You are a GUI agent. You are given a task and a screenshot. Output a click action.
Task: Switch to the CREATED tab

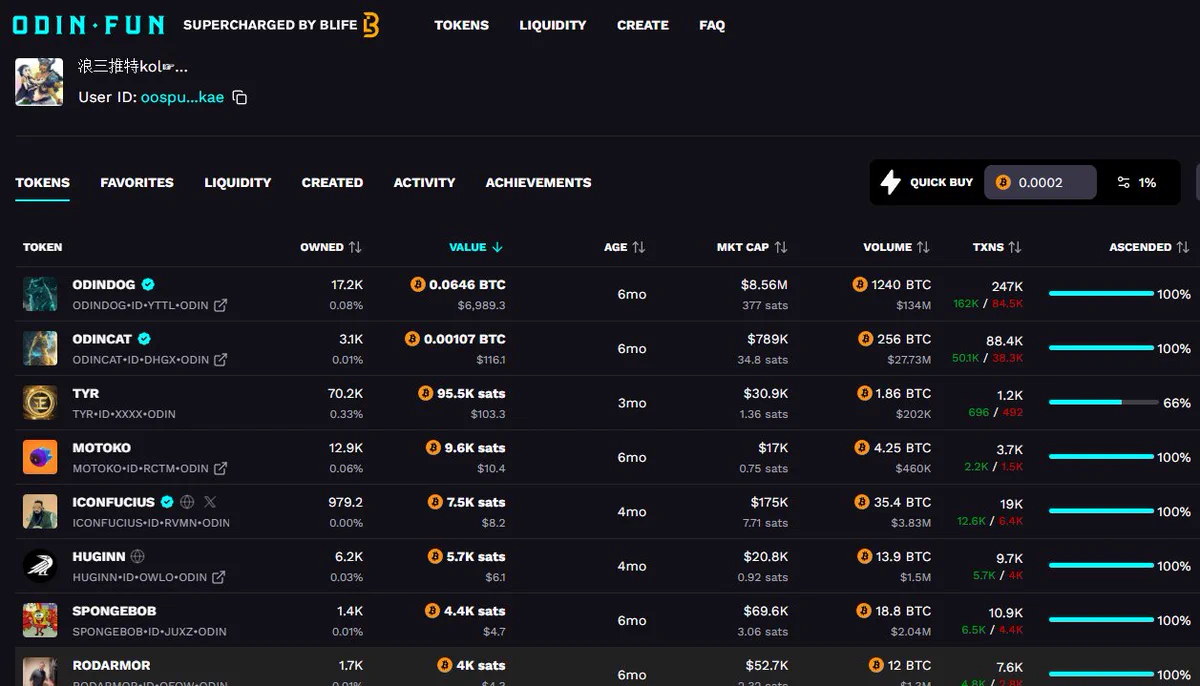(332, 182)
